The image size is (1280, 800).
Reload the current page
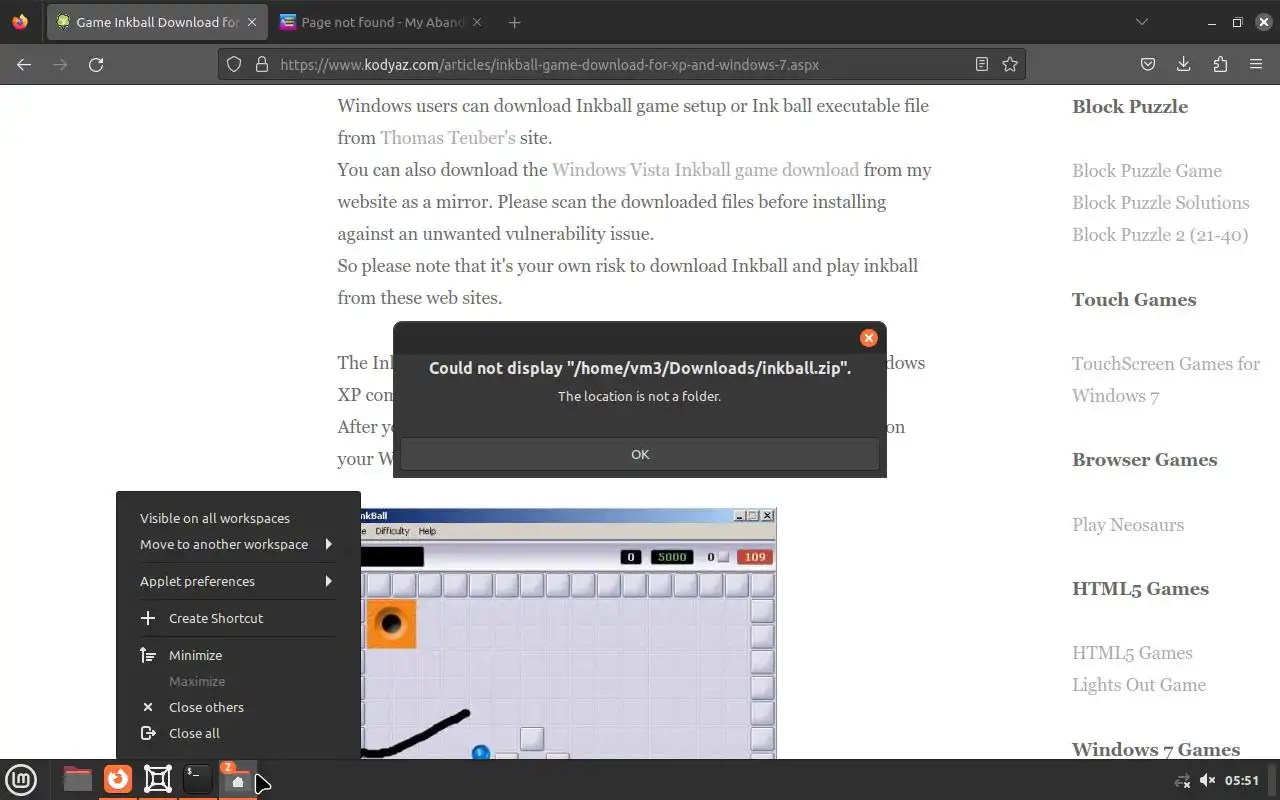96,64
